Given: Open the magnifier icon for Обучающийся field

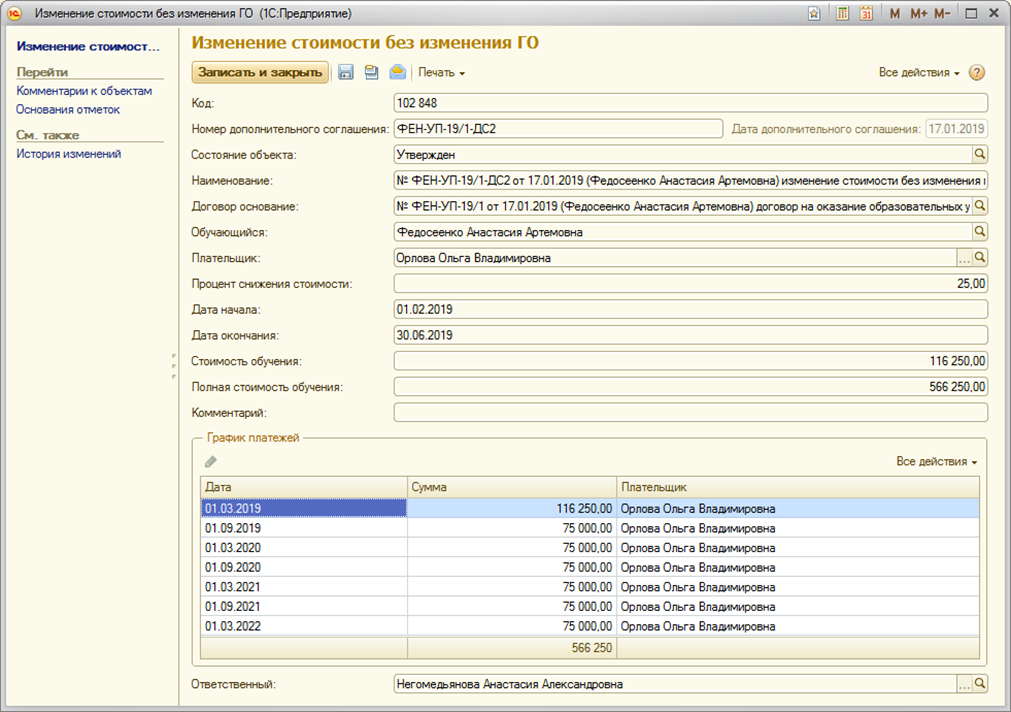Looking at the screenshot, I should (x=980, y=232).
